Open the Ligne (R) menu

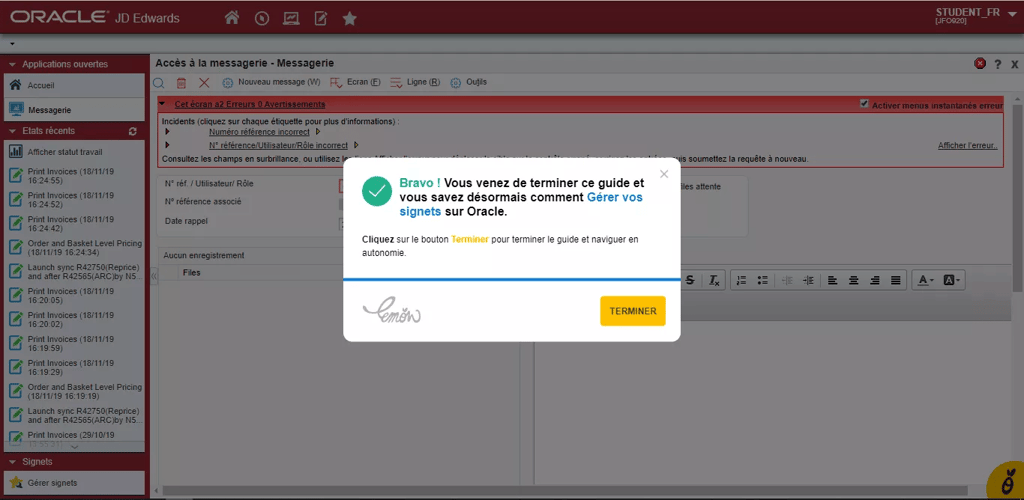415,83
